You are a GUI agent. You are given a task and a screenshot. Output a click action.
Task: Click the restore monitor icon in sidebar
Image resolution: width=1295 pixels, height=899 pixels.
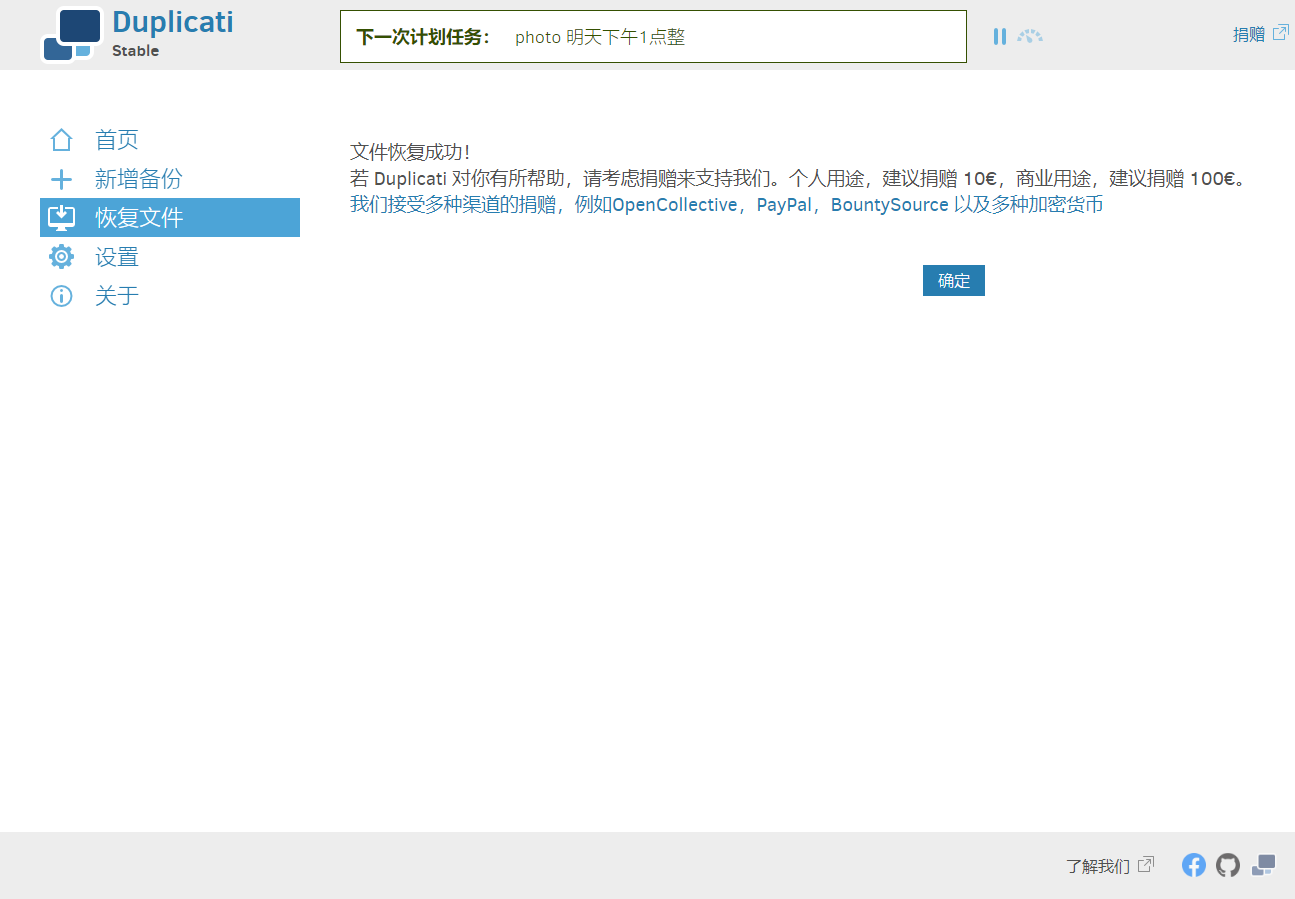click(x=61, y=218)
